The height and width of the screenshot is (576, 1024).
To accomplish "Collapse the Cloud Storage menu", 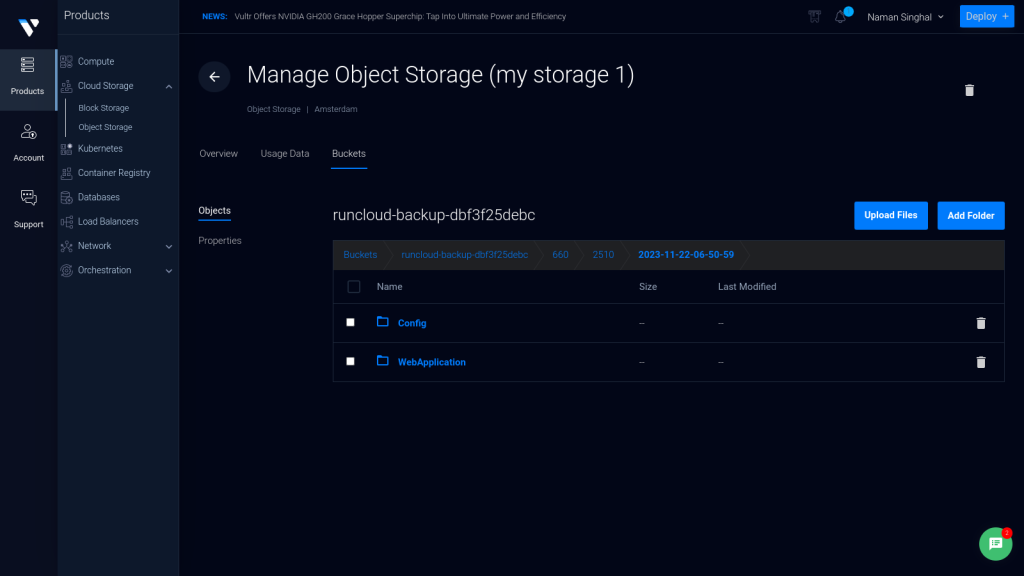I will click(168, 86).
